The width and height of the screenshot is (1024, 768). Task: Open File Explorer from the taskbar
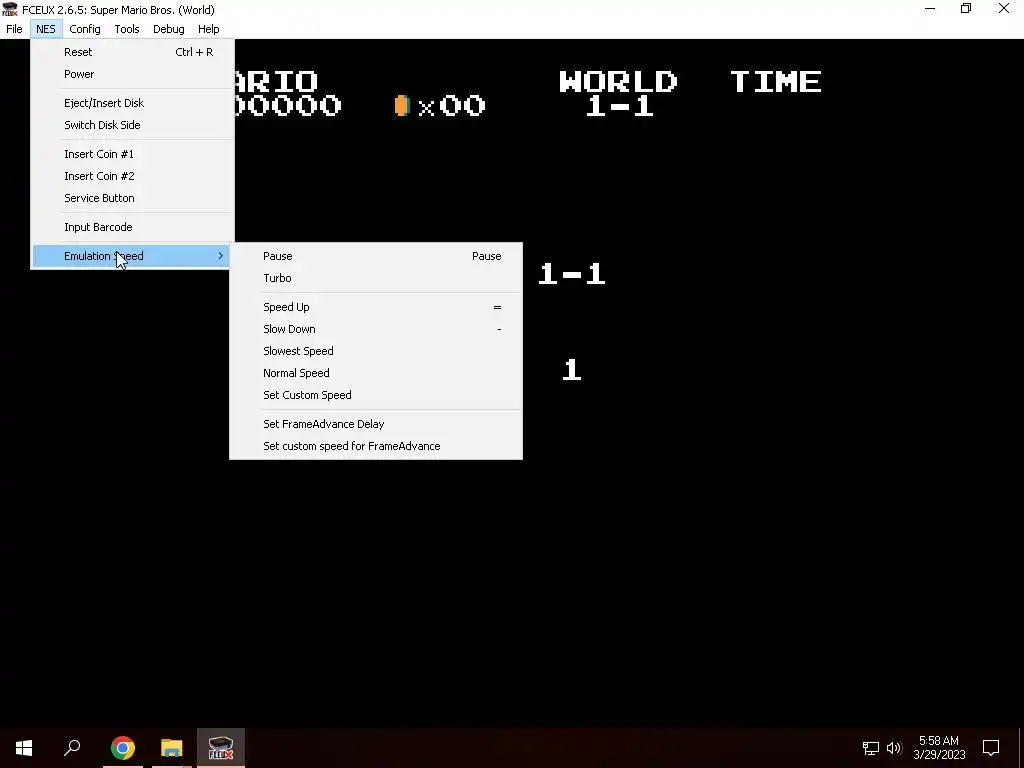172,748
